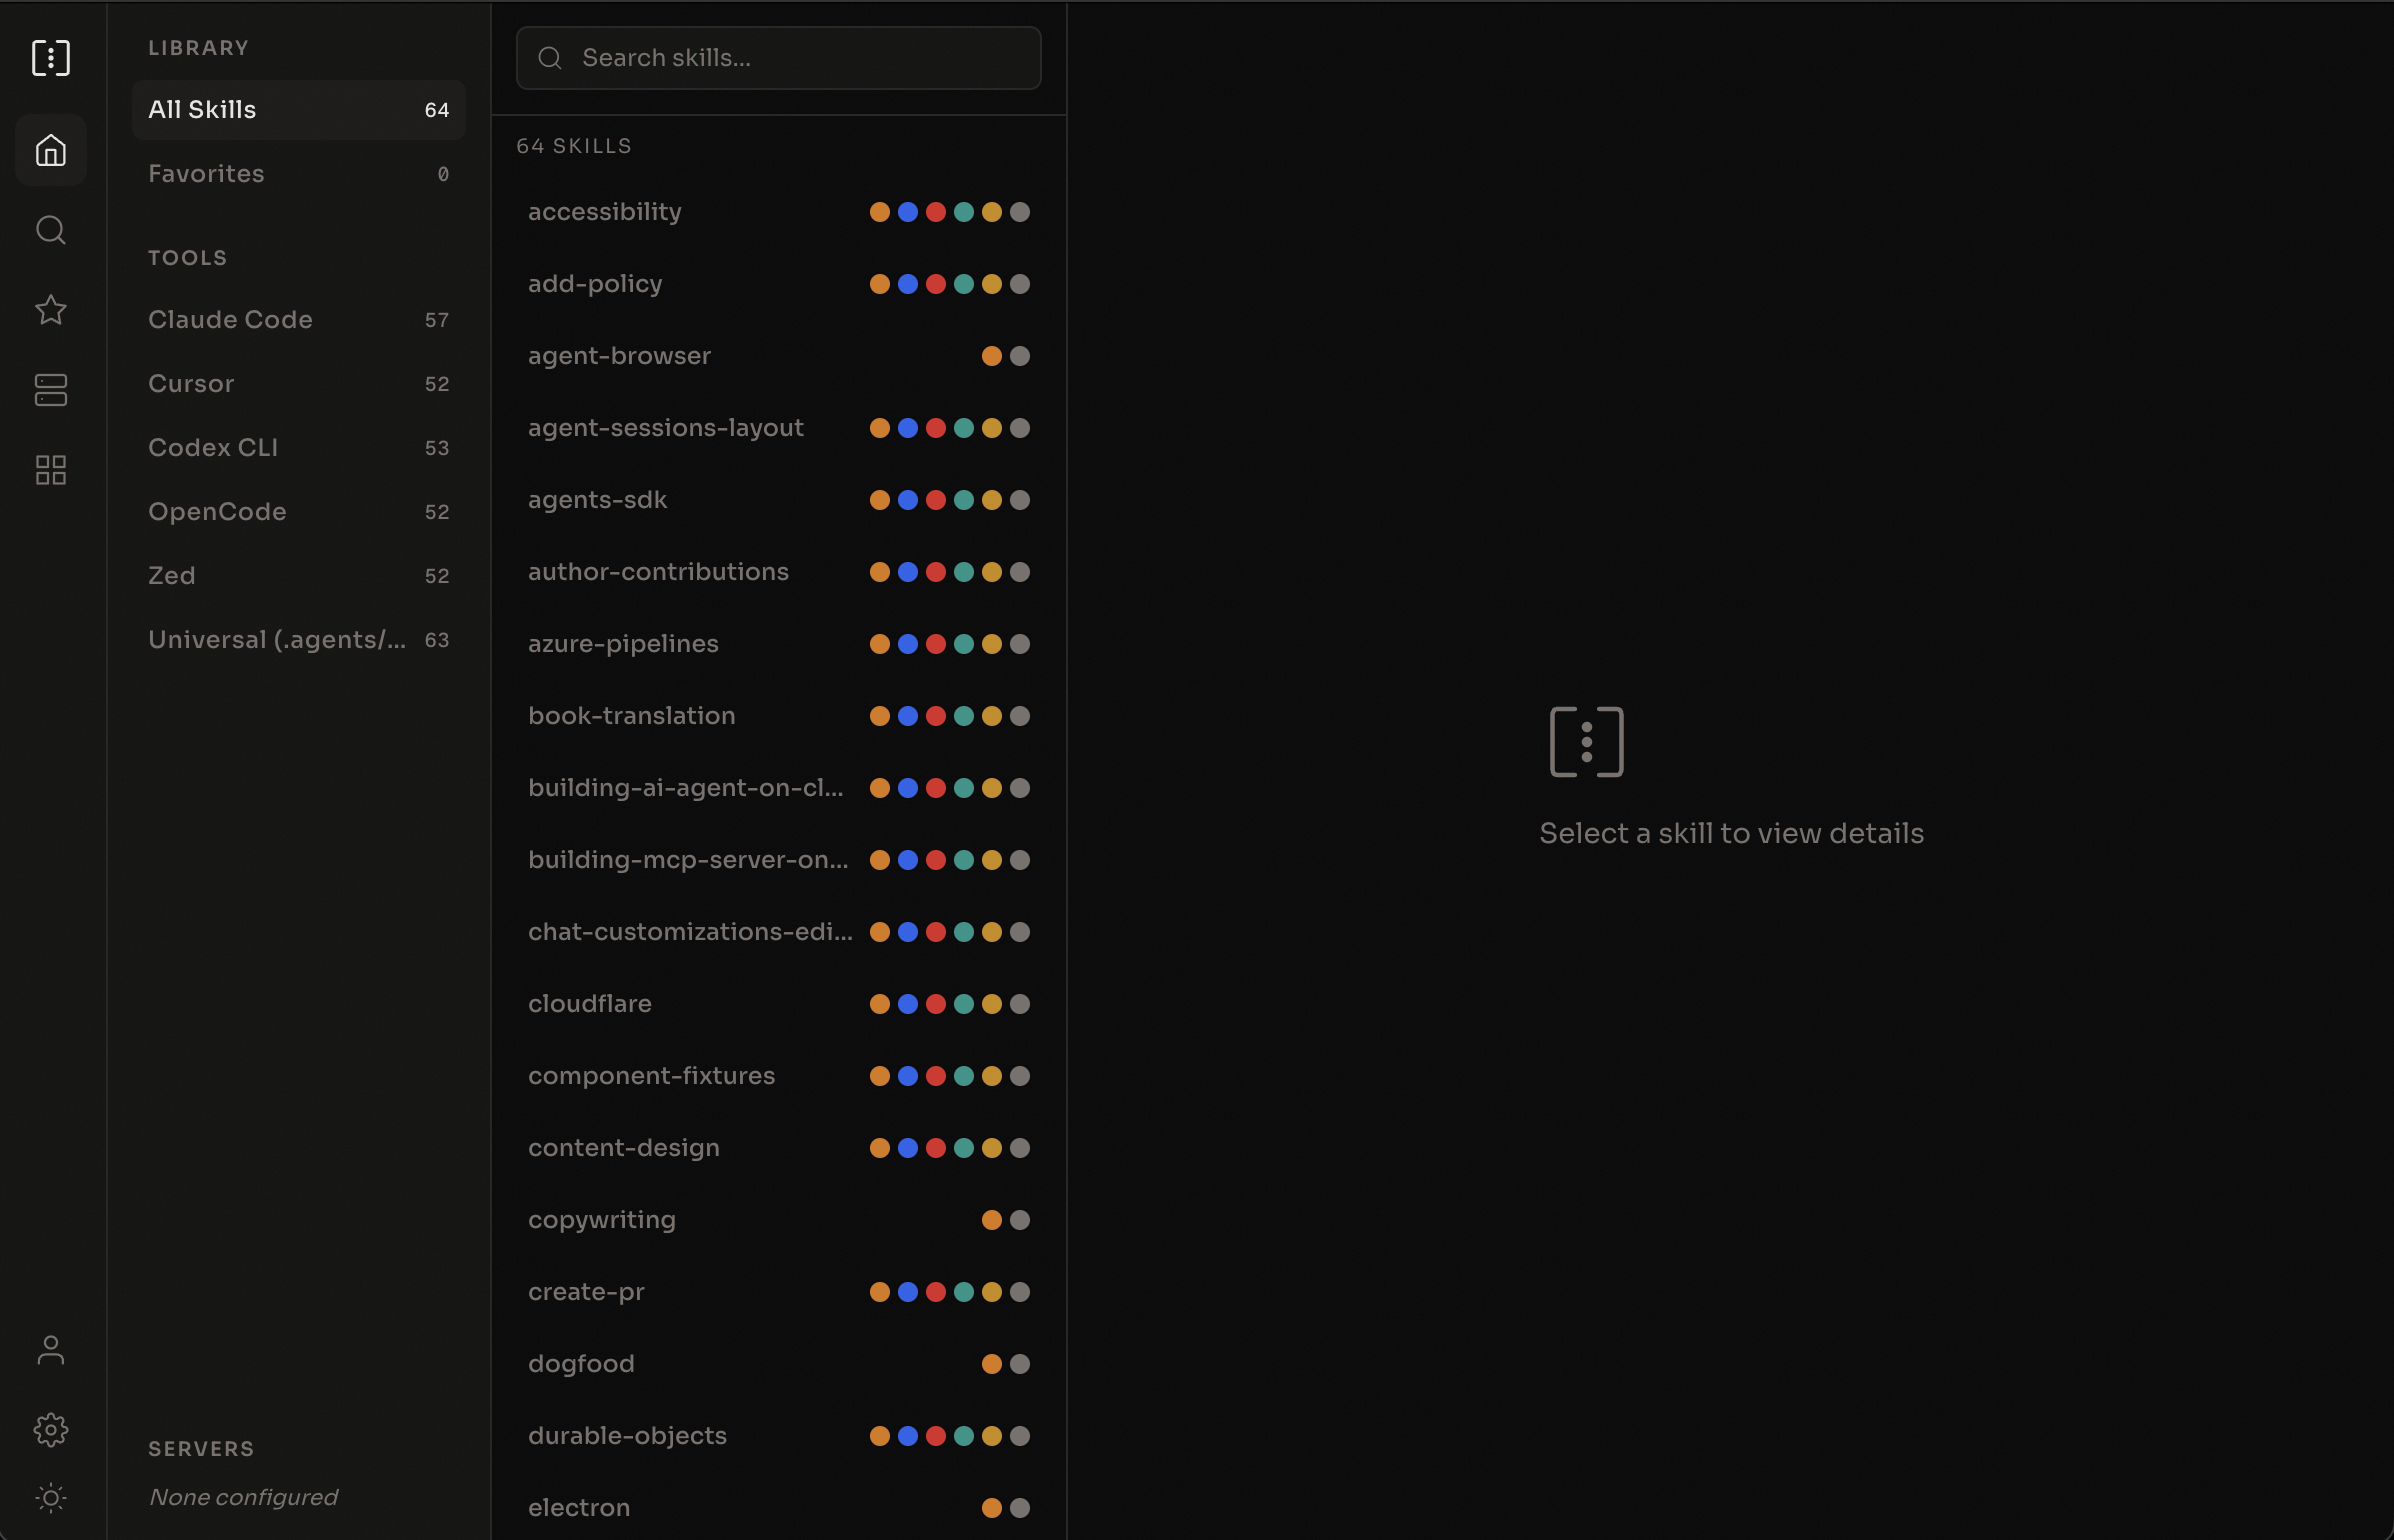Select the durable-objects skill
The height and width of the screenshot is (1540, 2394).
628,1436
